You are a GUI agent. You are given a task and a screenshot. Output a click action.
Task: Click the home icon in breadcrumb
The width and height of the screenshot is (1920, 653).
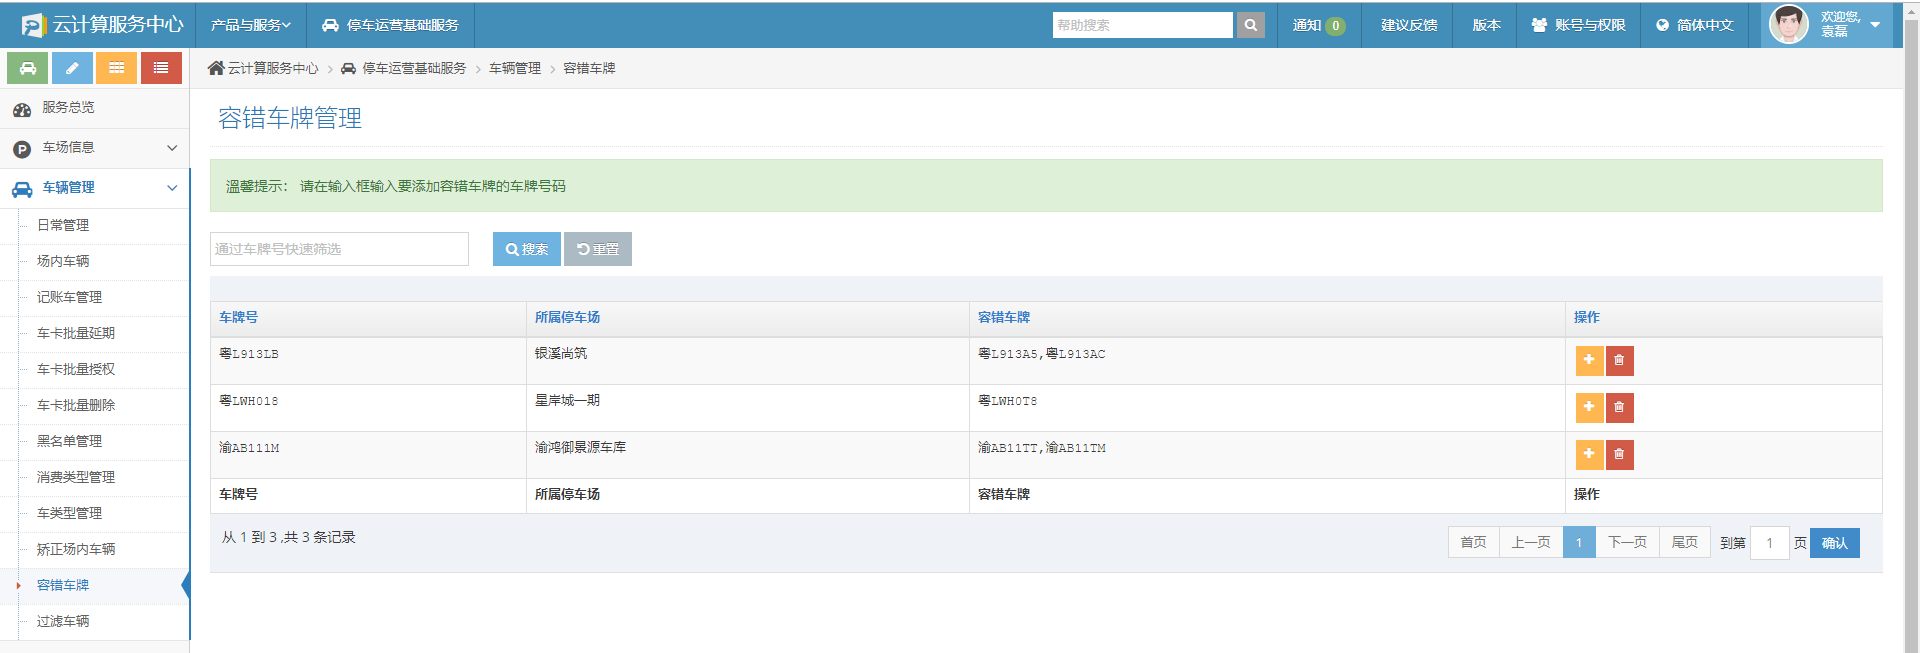click(x=216, y=68)
